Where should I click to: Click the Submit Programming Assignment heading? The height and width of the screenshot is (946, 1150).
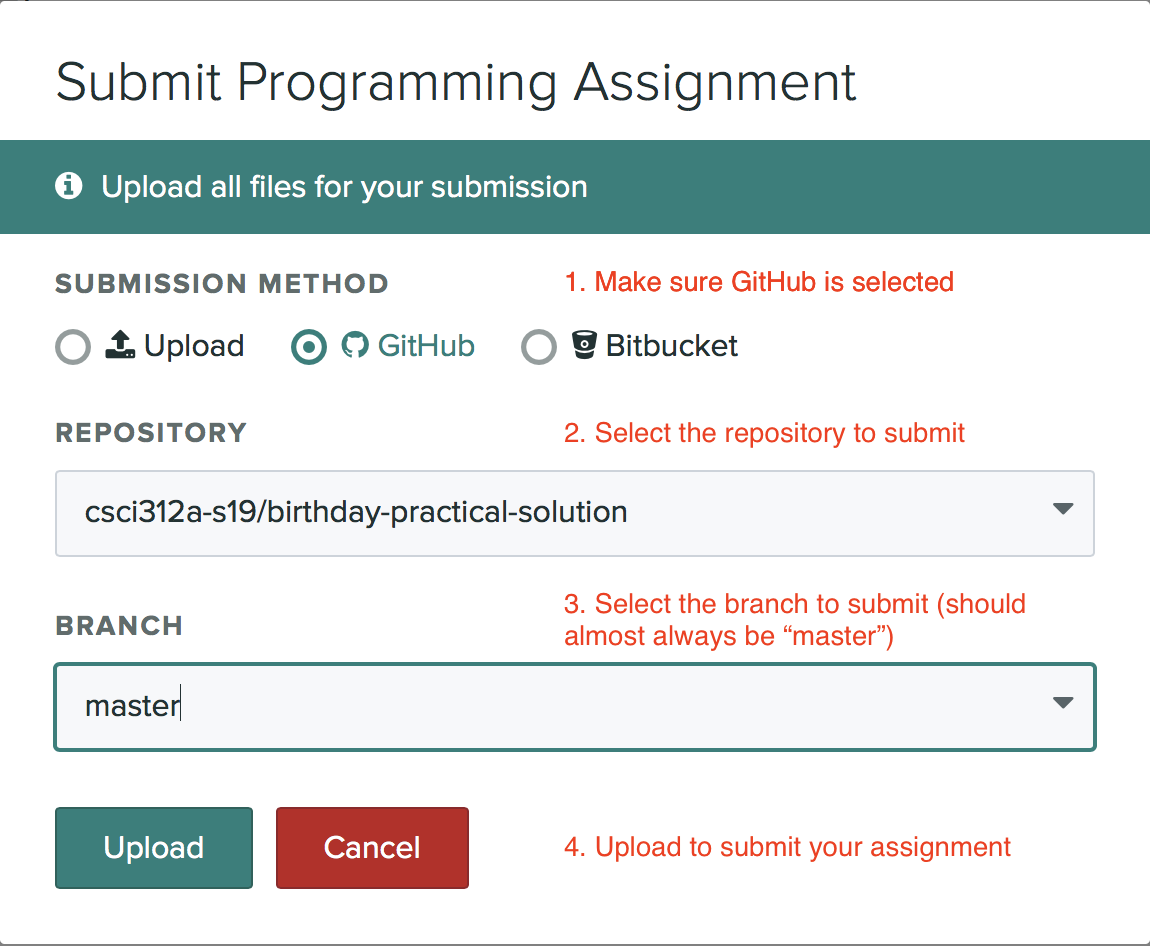click(x=455, y=83)
